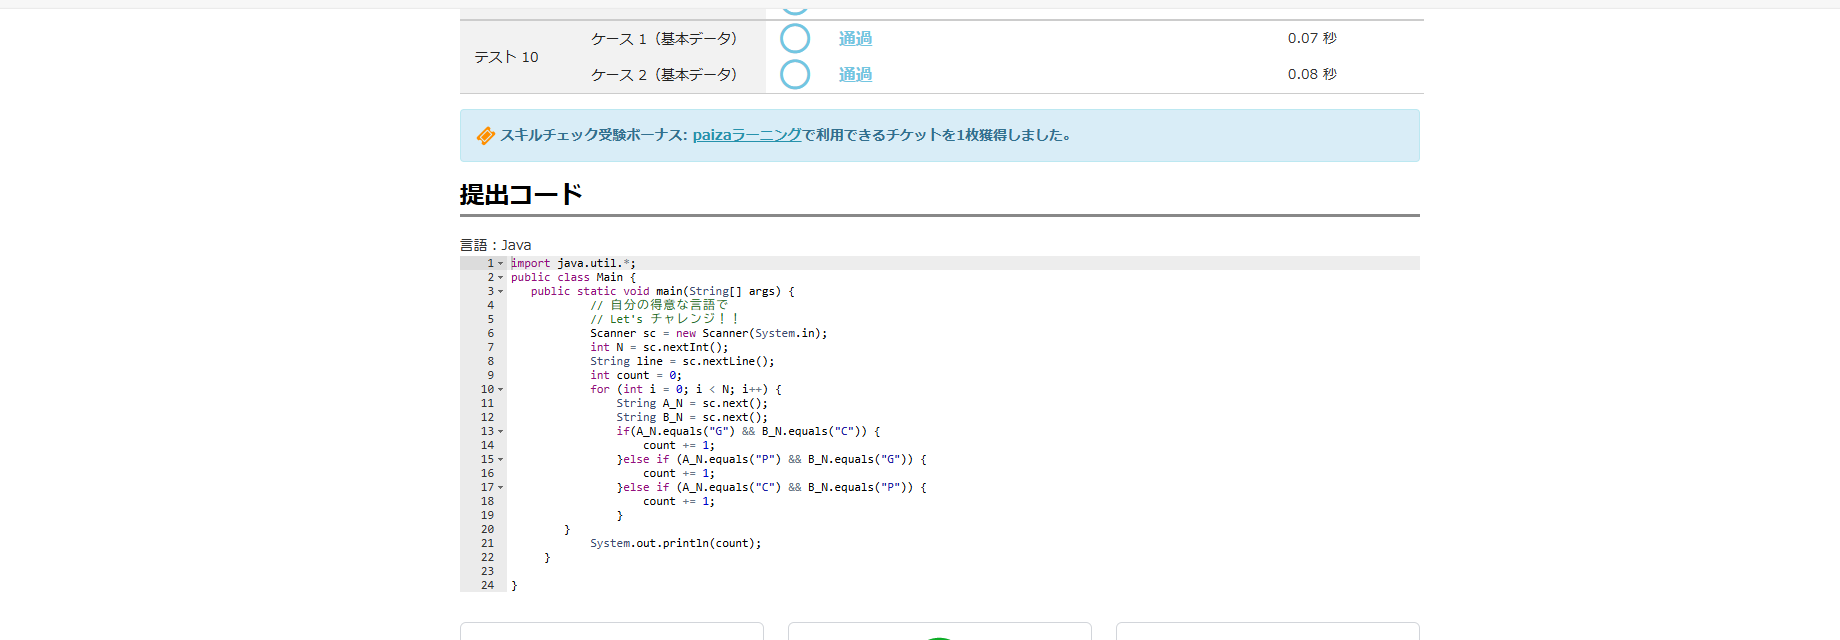The height and width of the screenshot is (640, 1840).
Task: Collapse the if block at line 13
Action: (x=501, y=432)
